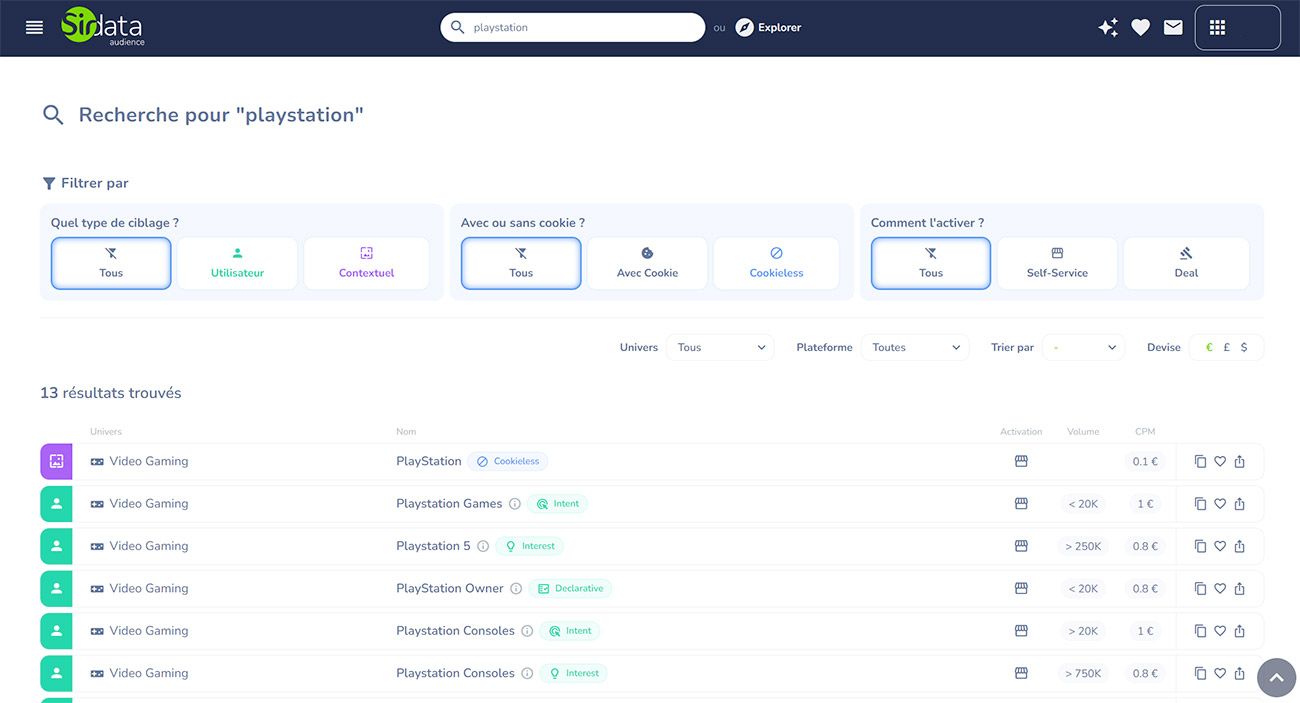This screenshot has height=703, width=1300.
Task: Click the Volume column header
Action: tap(1083, 432)
